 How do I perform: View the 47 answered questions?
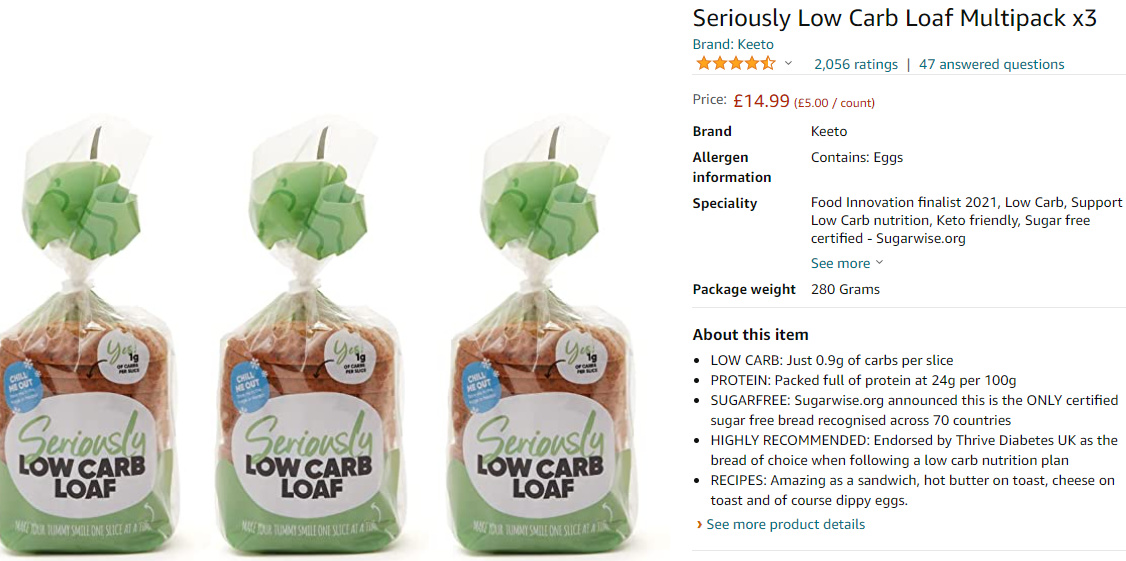[991, 64]
